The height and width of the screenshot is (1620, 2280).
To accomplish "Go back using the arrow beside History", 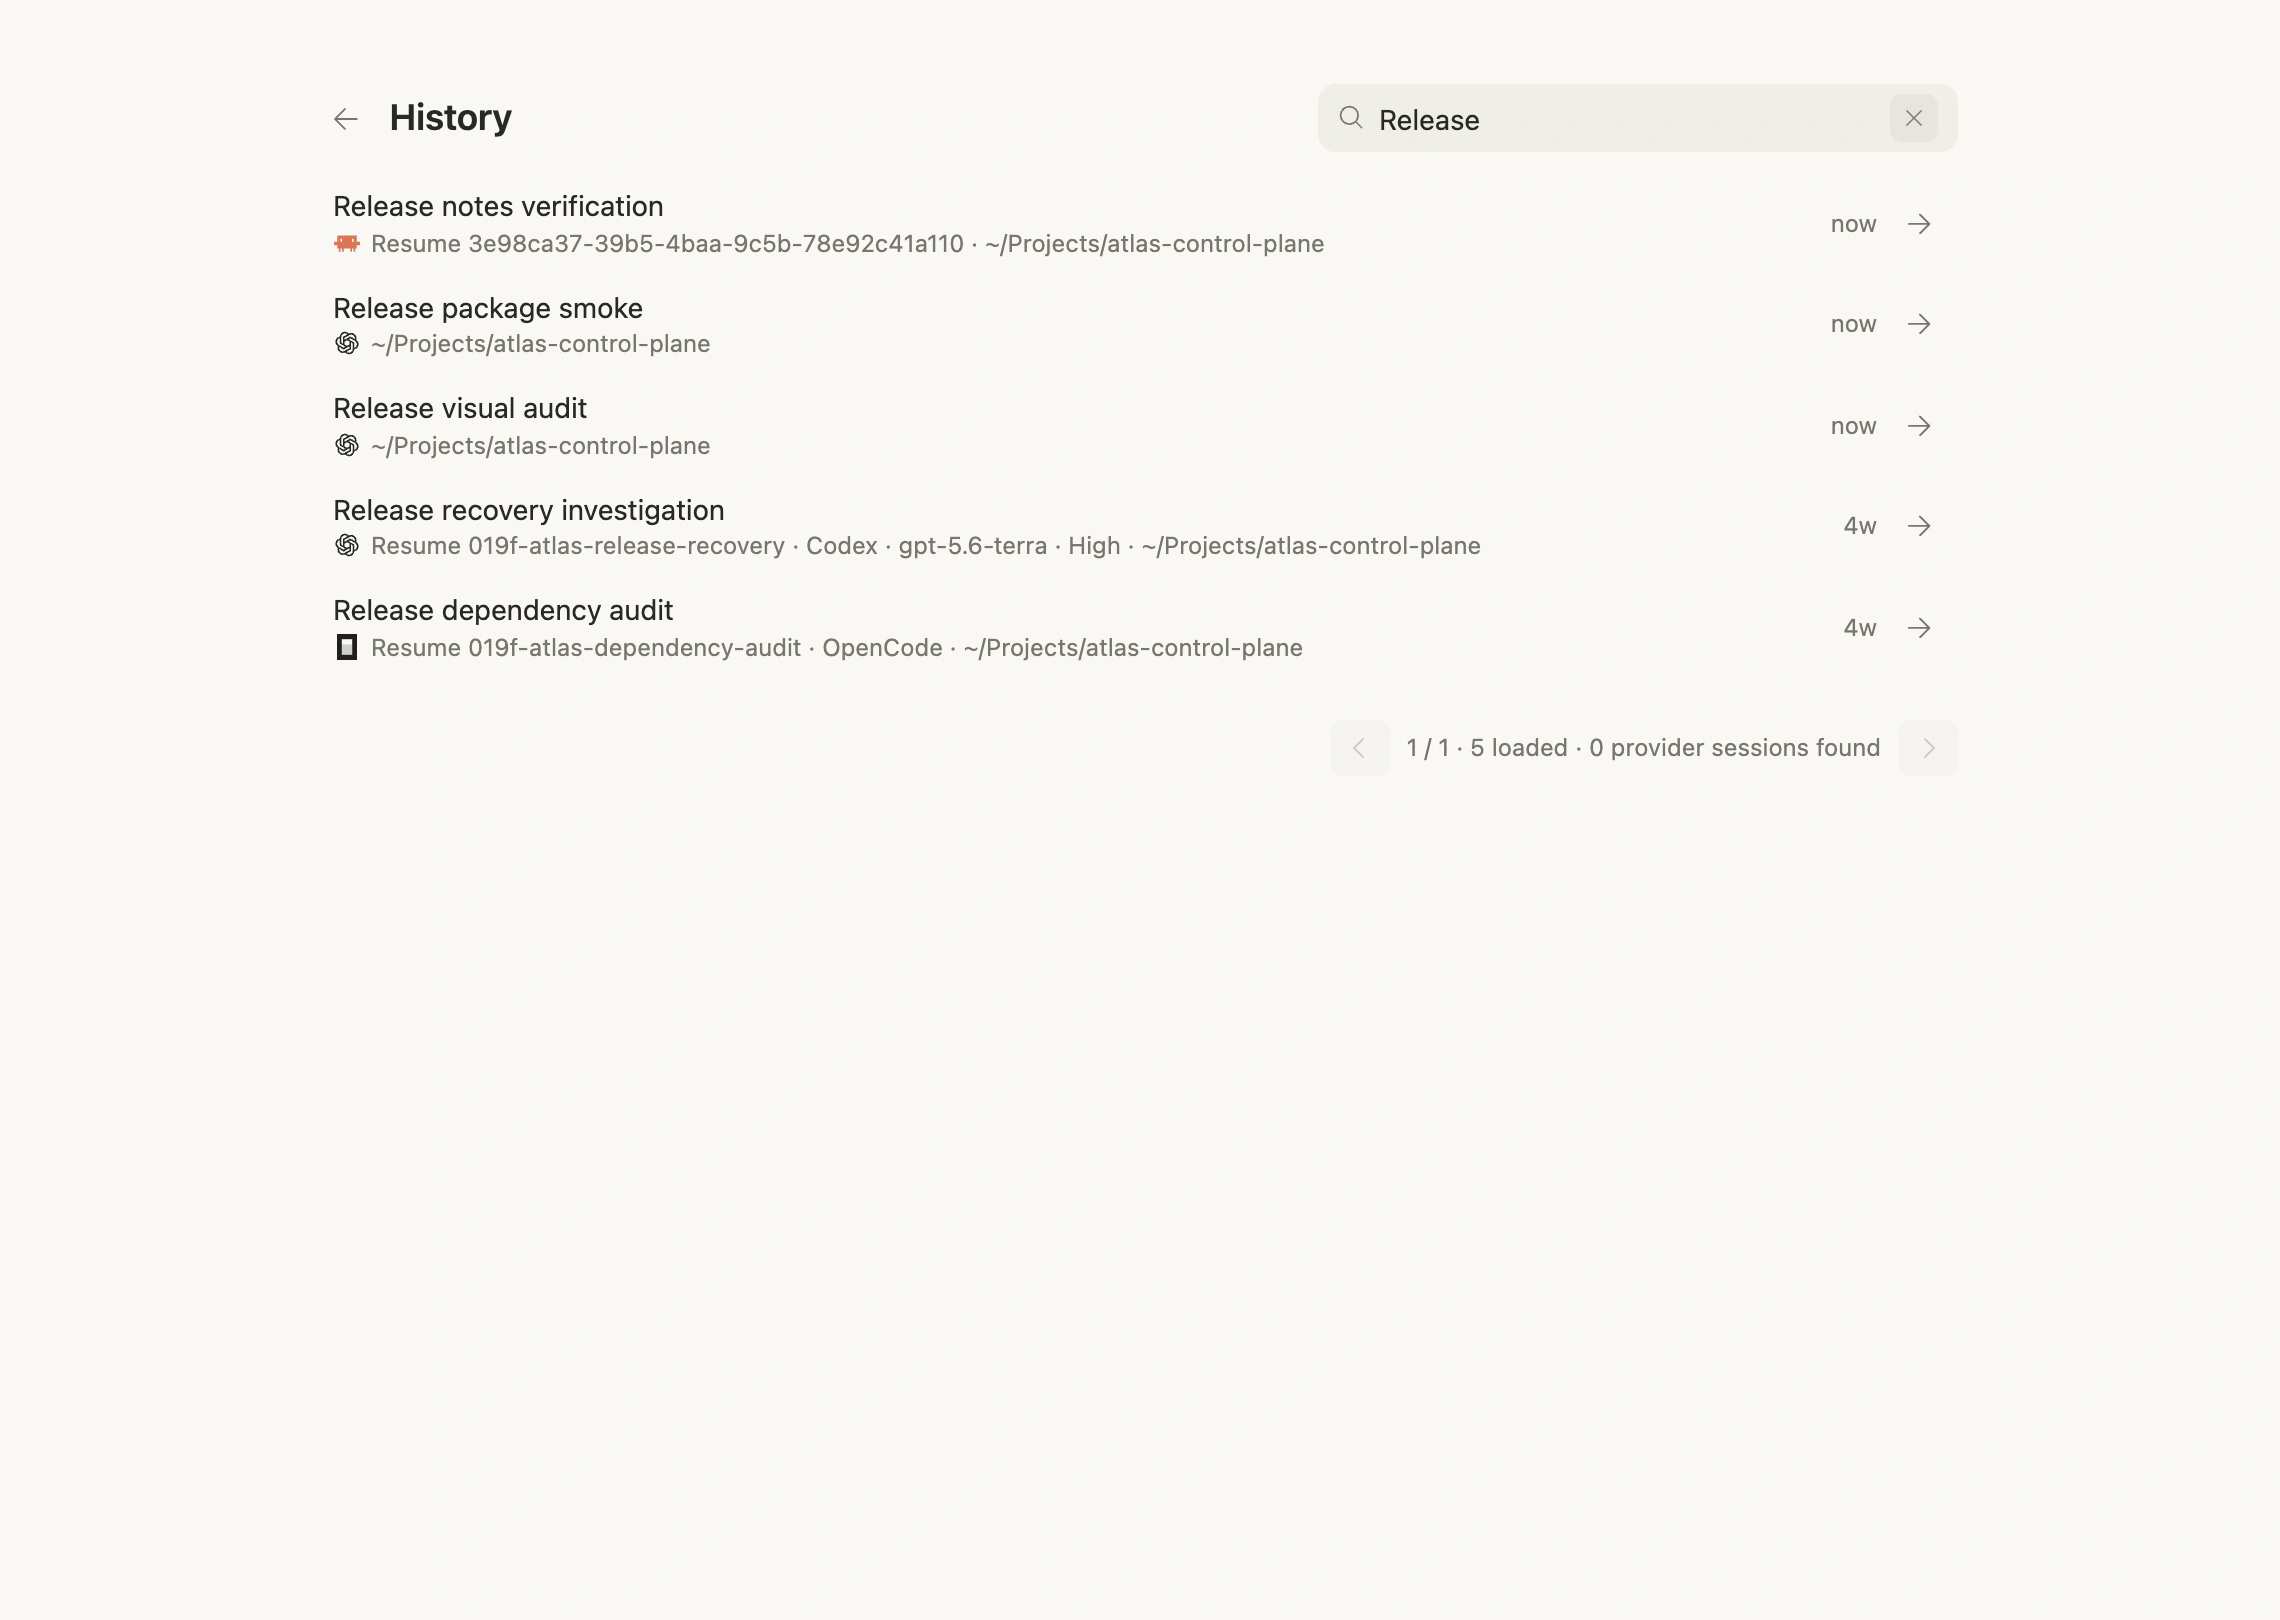I will tap(346, 119).
